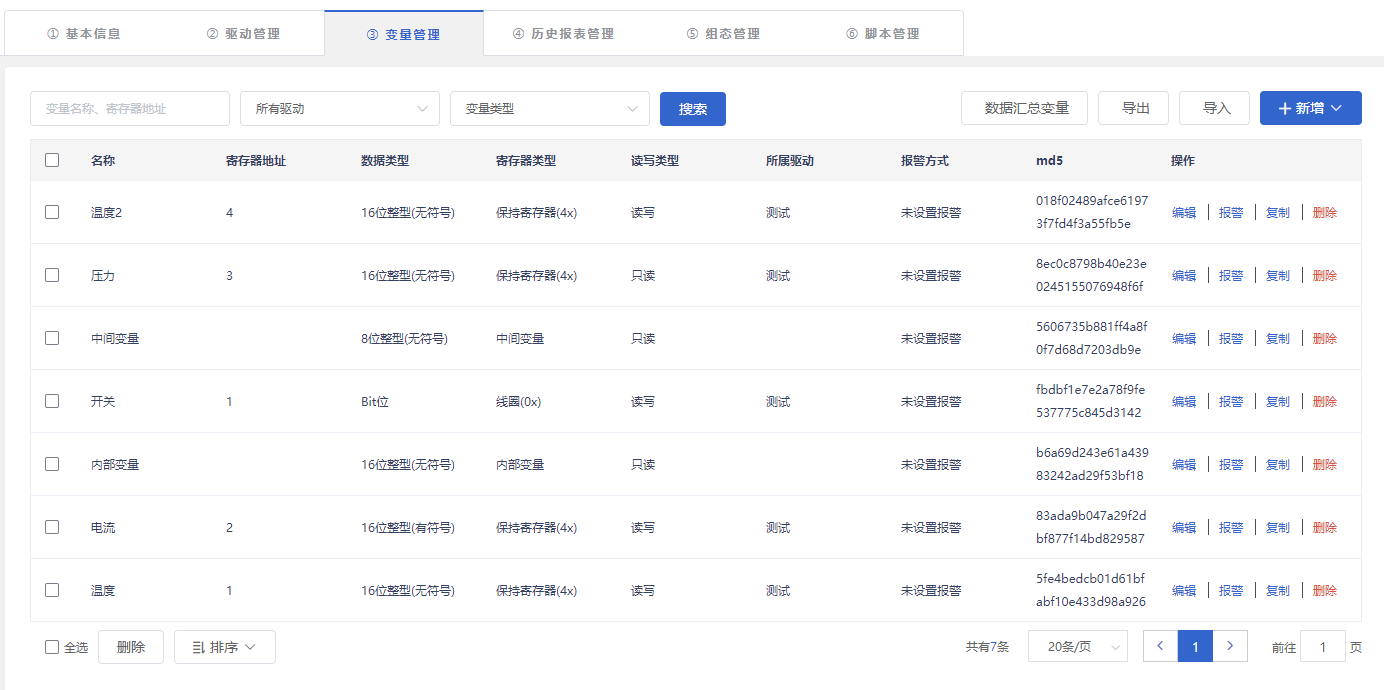The height and width of the screenshot is (690, 1384).
Task: Click 删除 for 电流 row
Action: pos(1325,528)
